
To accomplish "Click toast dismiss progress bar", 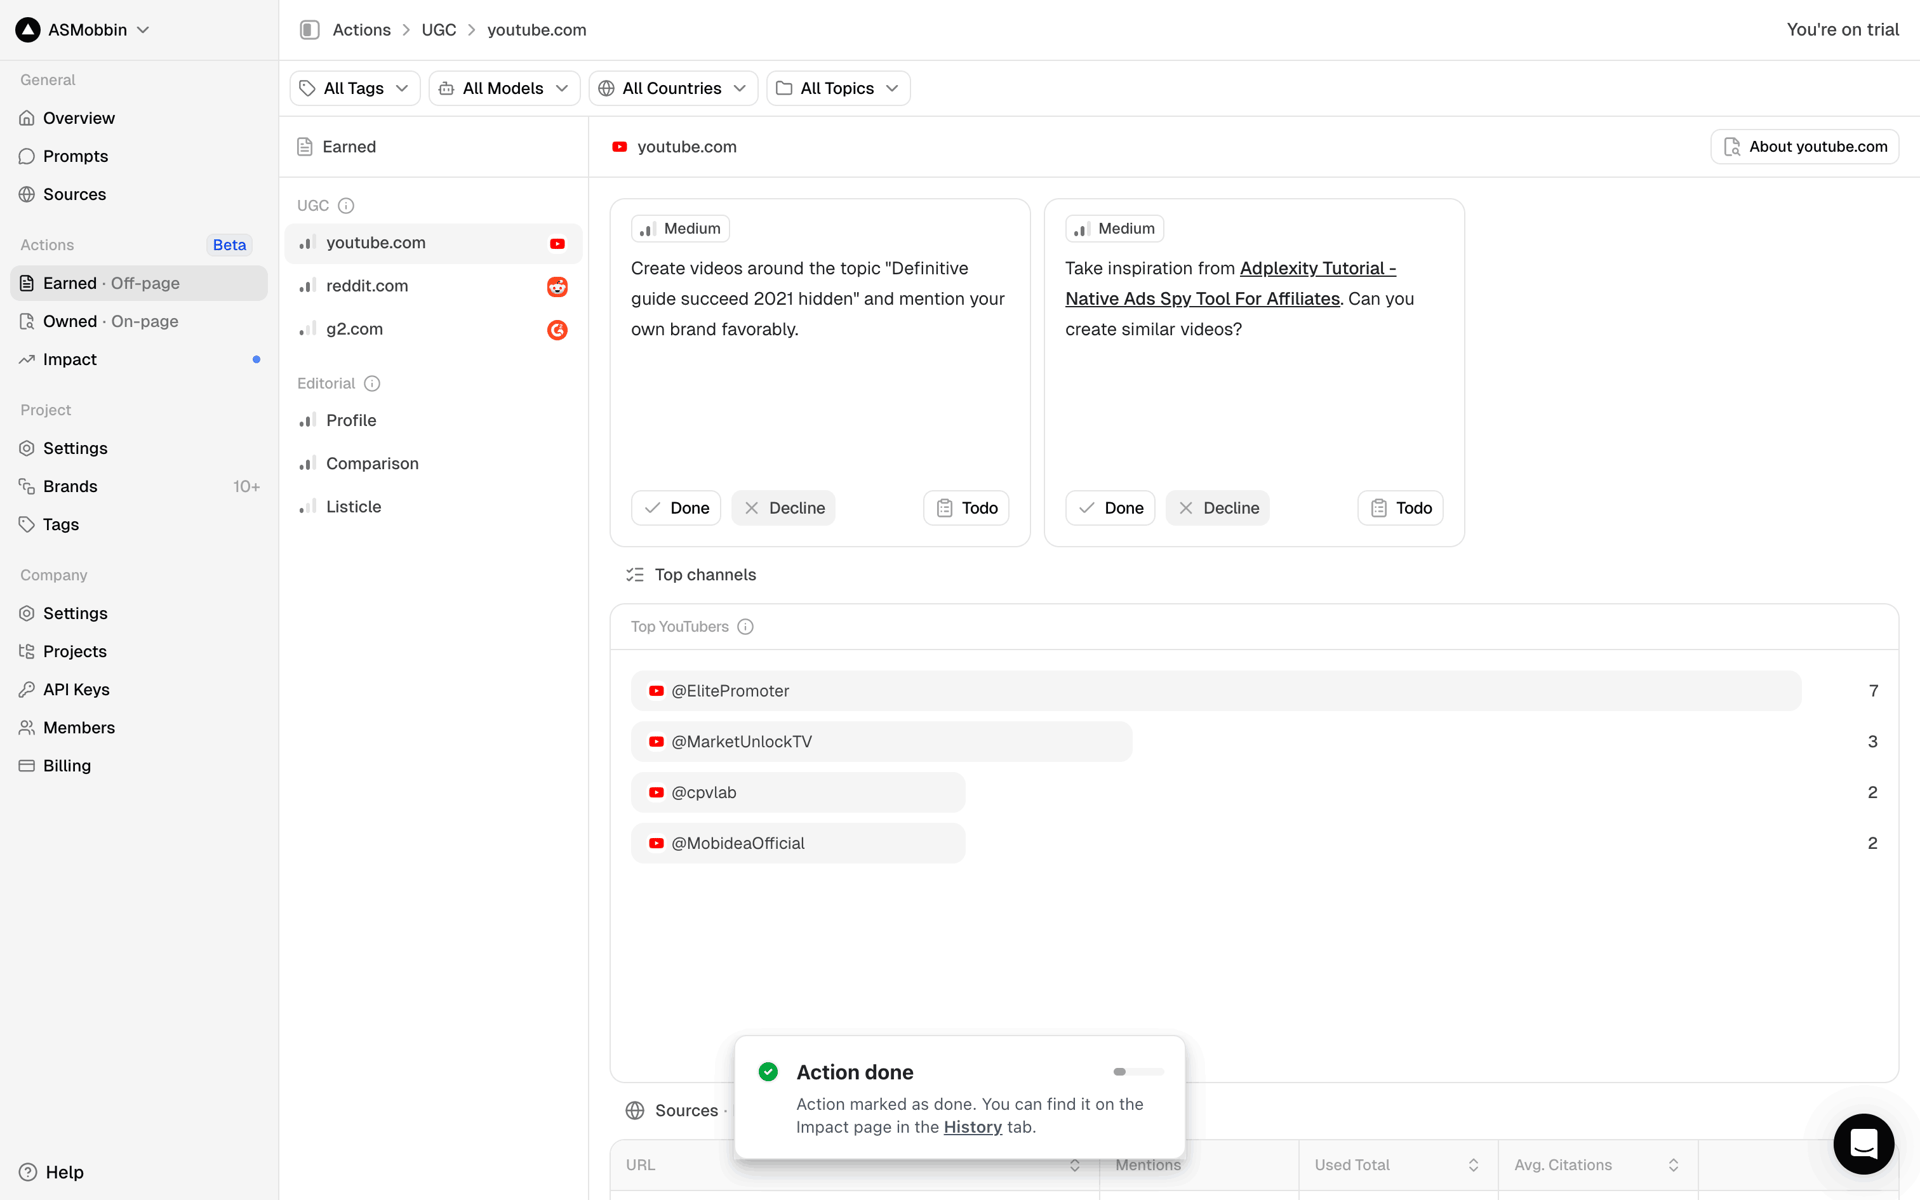I will [1138, 1072].
